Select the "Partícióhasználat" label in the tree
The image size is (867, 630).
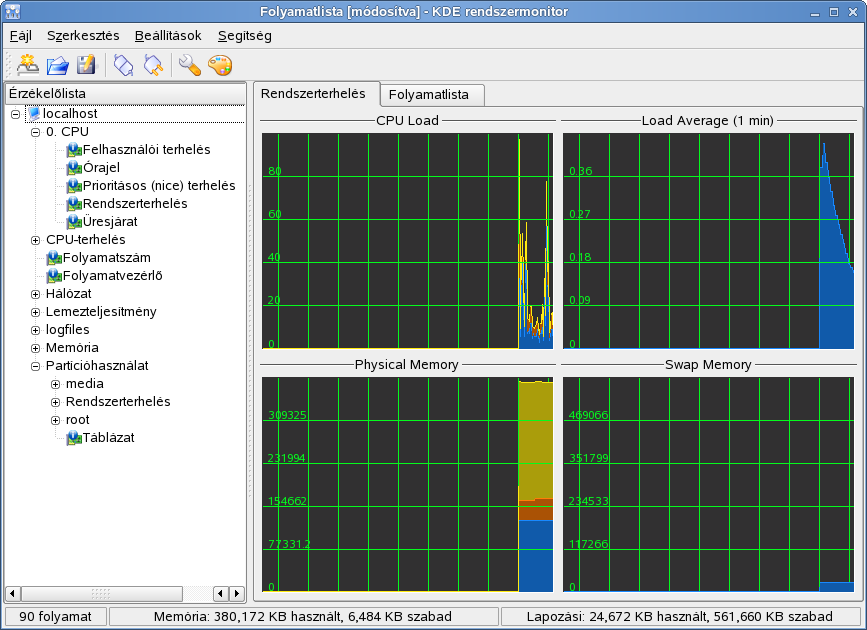tap(97, 366)
